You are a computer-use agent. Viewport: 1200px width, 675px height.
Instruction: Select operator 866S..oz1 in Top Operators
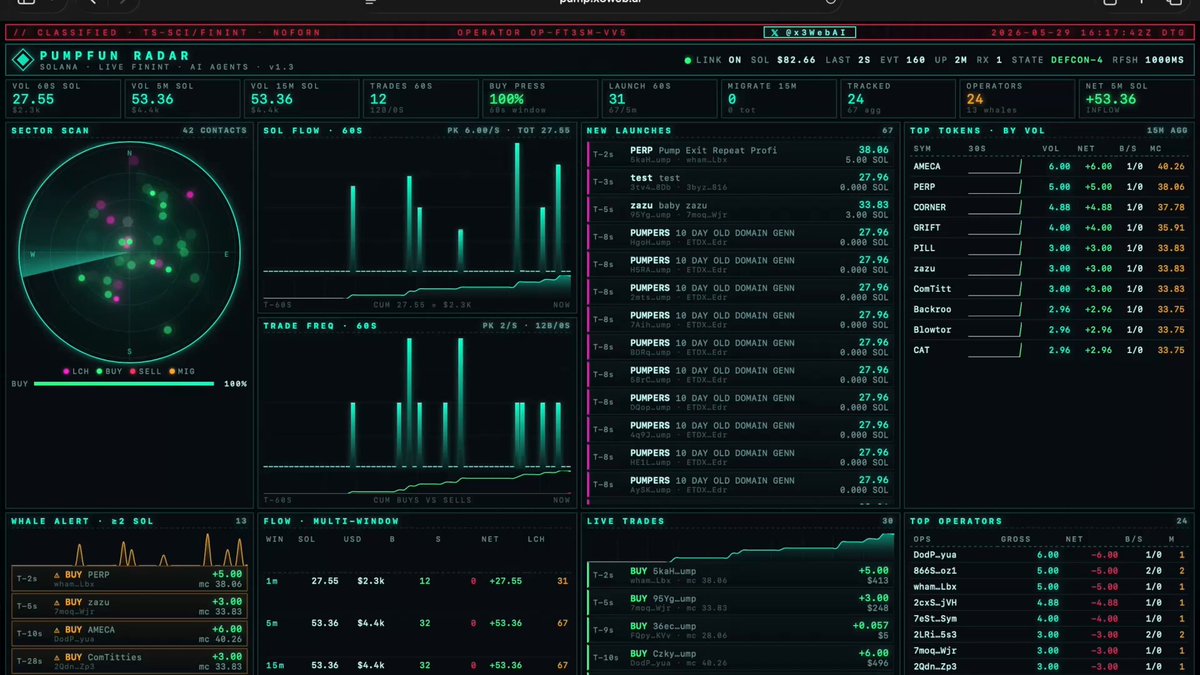tap(1051, 570)
